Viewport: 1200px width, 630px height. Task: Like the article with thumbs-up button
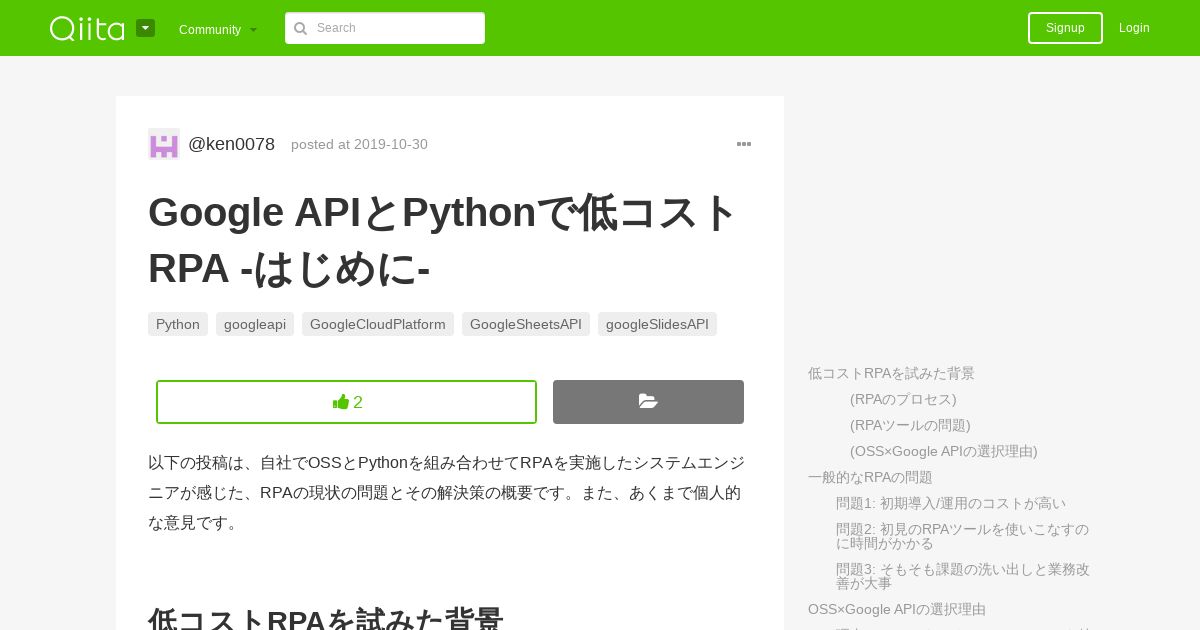pos(346,402)
